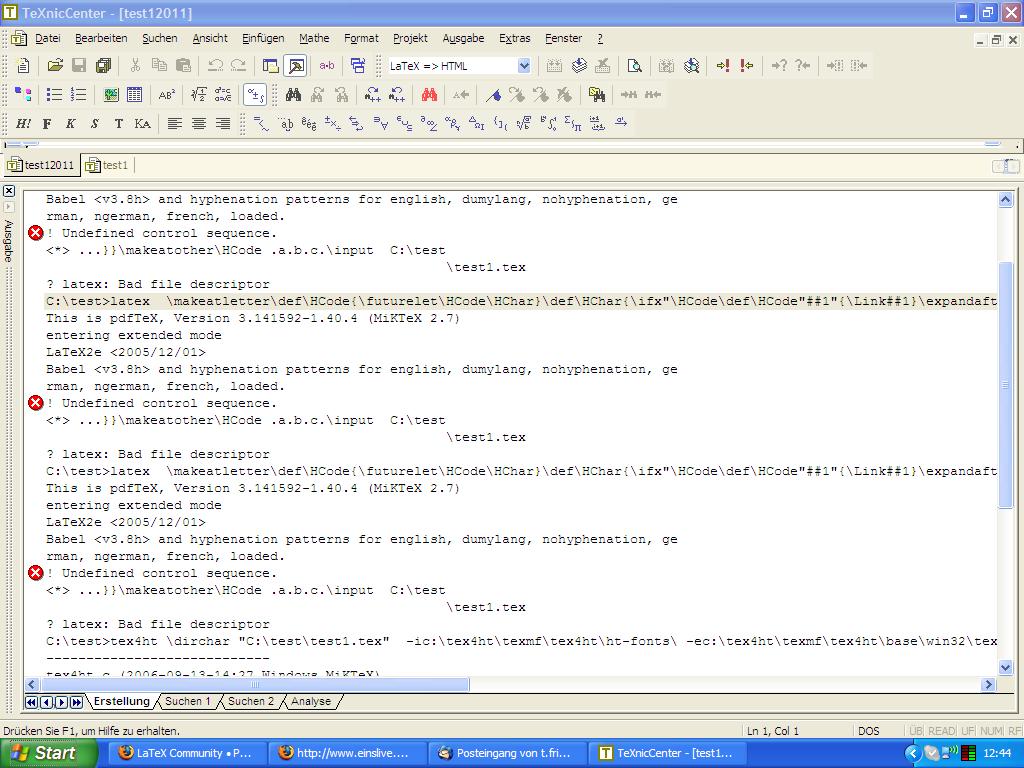
Task: Switch to Posteingang mail taskbar window
Action: (x=505, y=753)
